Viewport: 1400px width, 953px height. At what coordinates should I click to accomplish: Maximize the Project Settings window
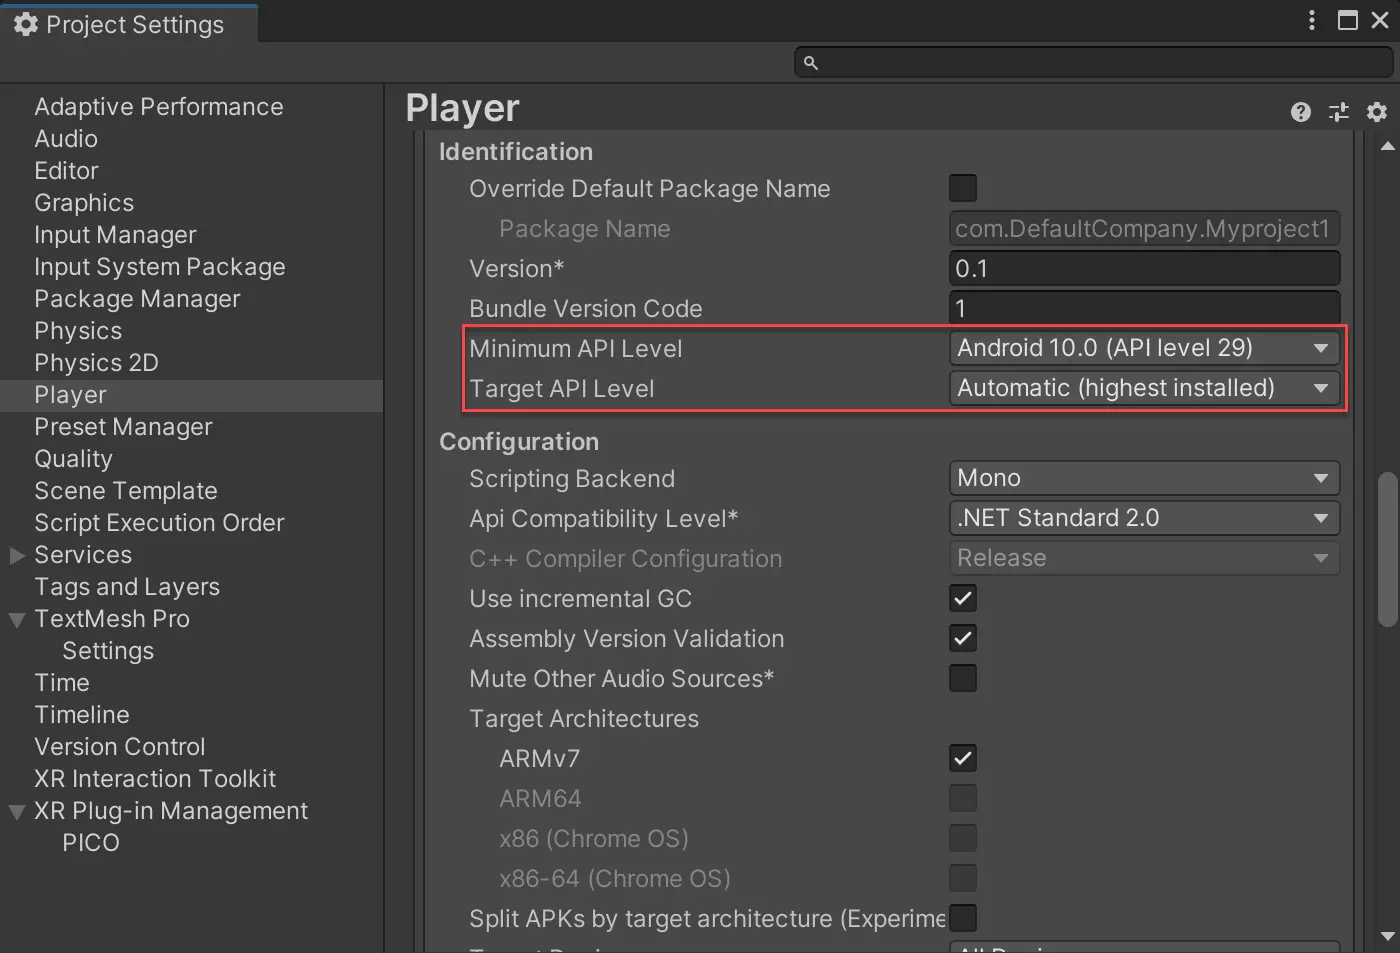[1348, 21]
